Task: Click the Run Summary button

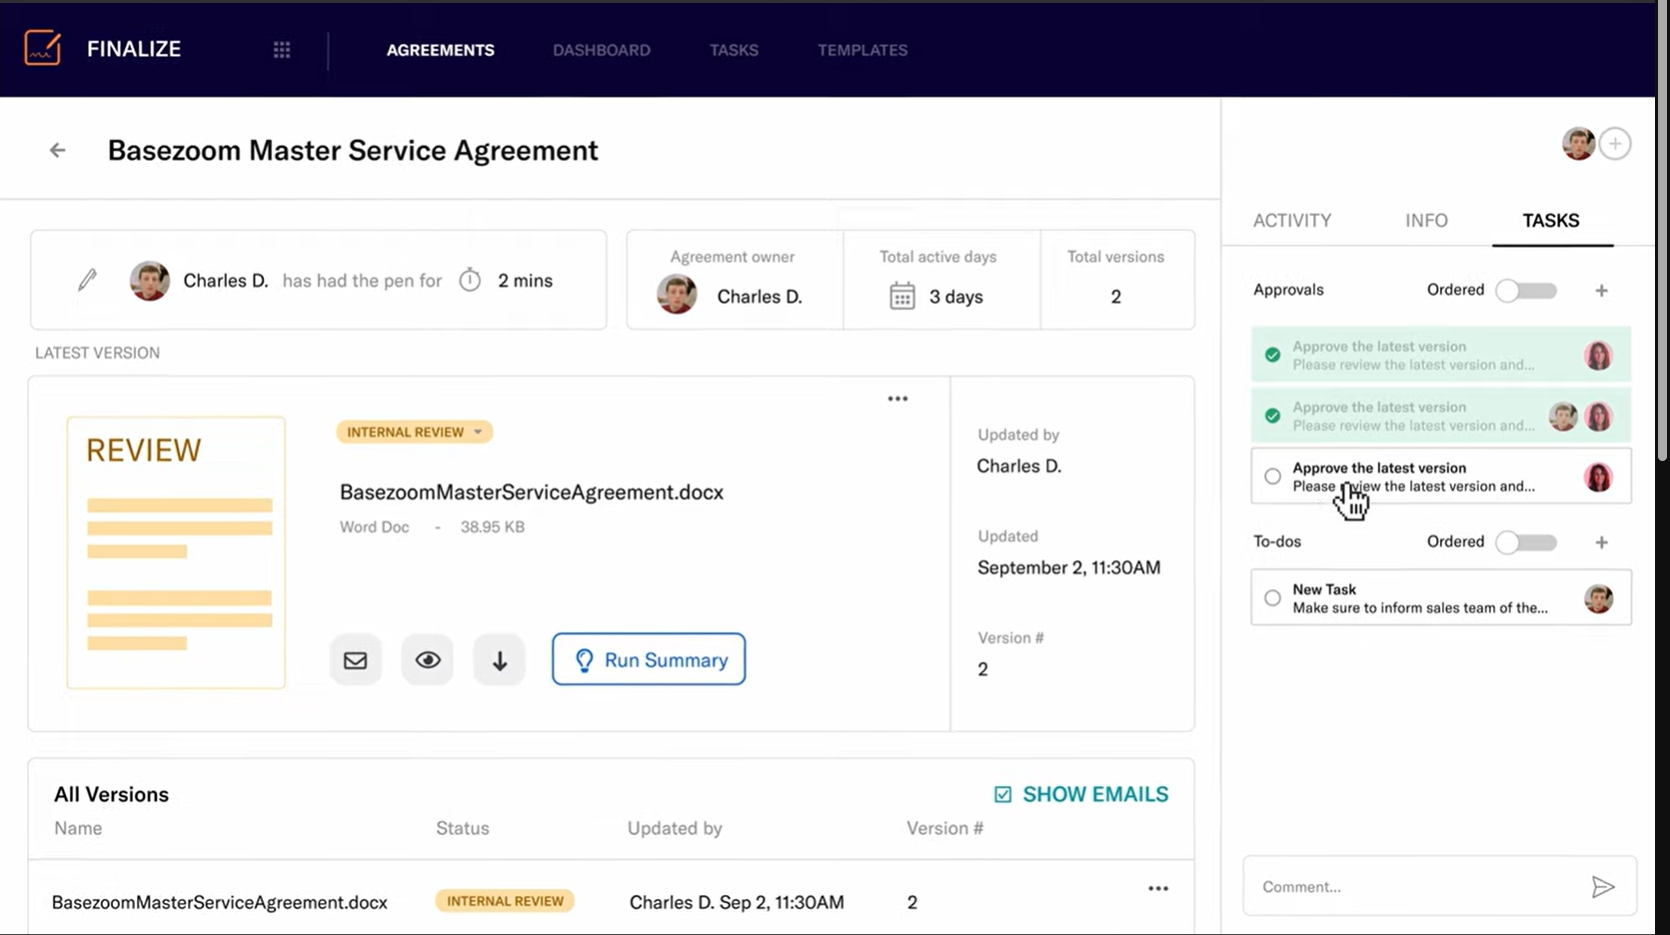Action: 649,659
